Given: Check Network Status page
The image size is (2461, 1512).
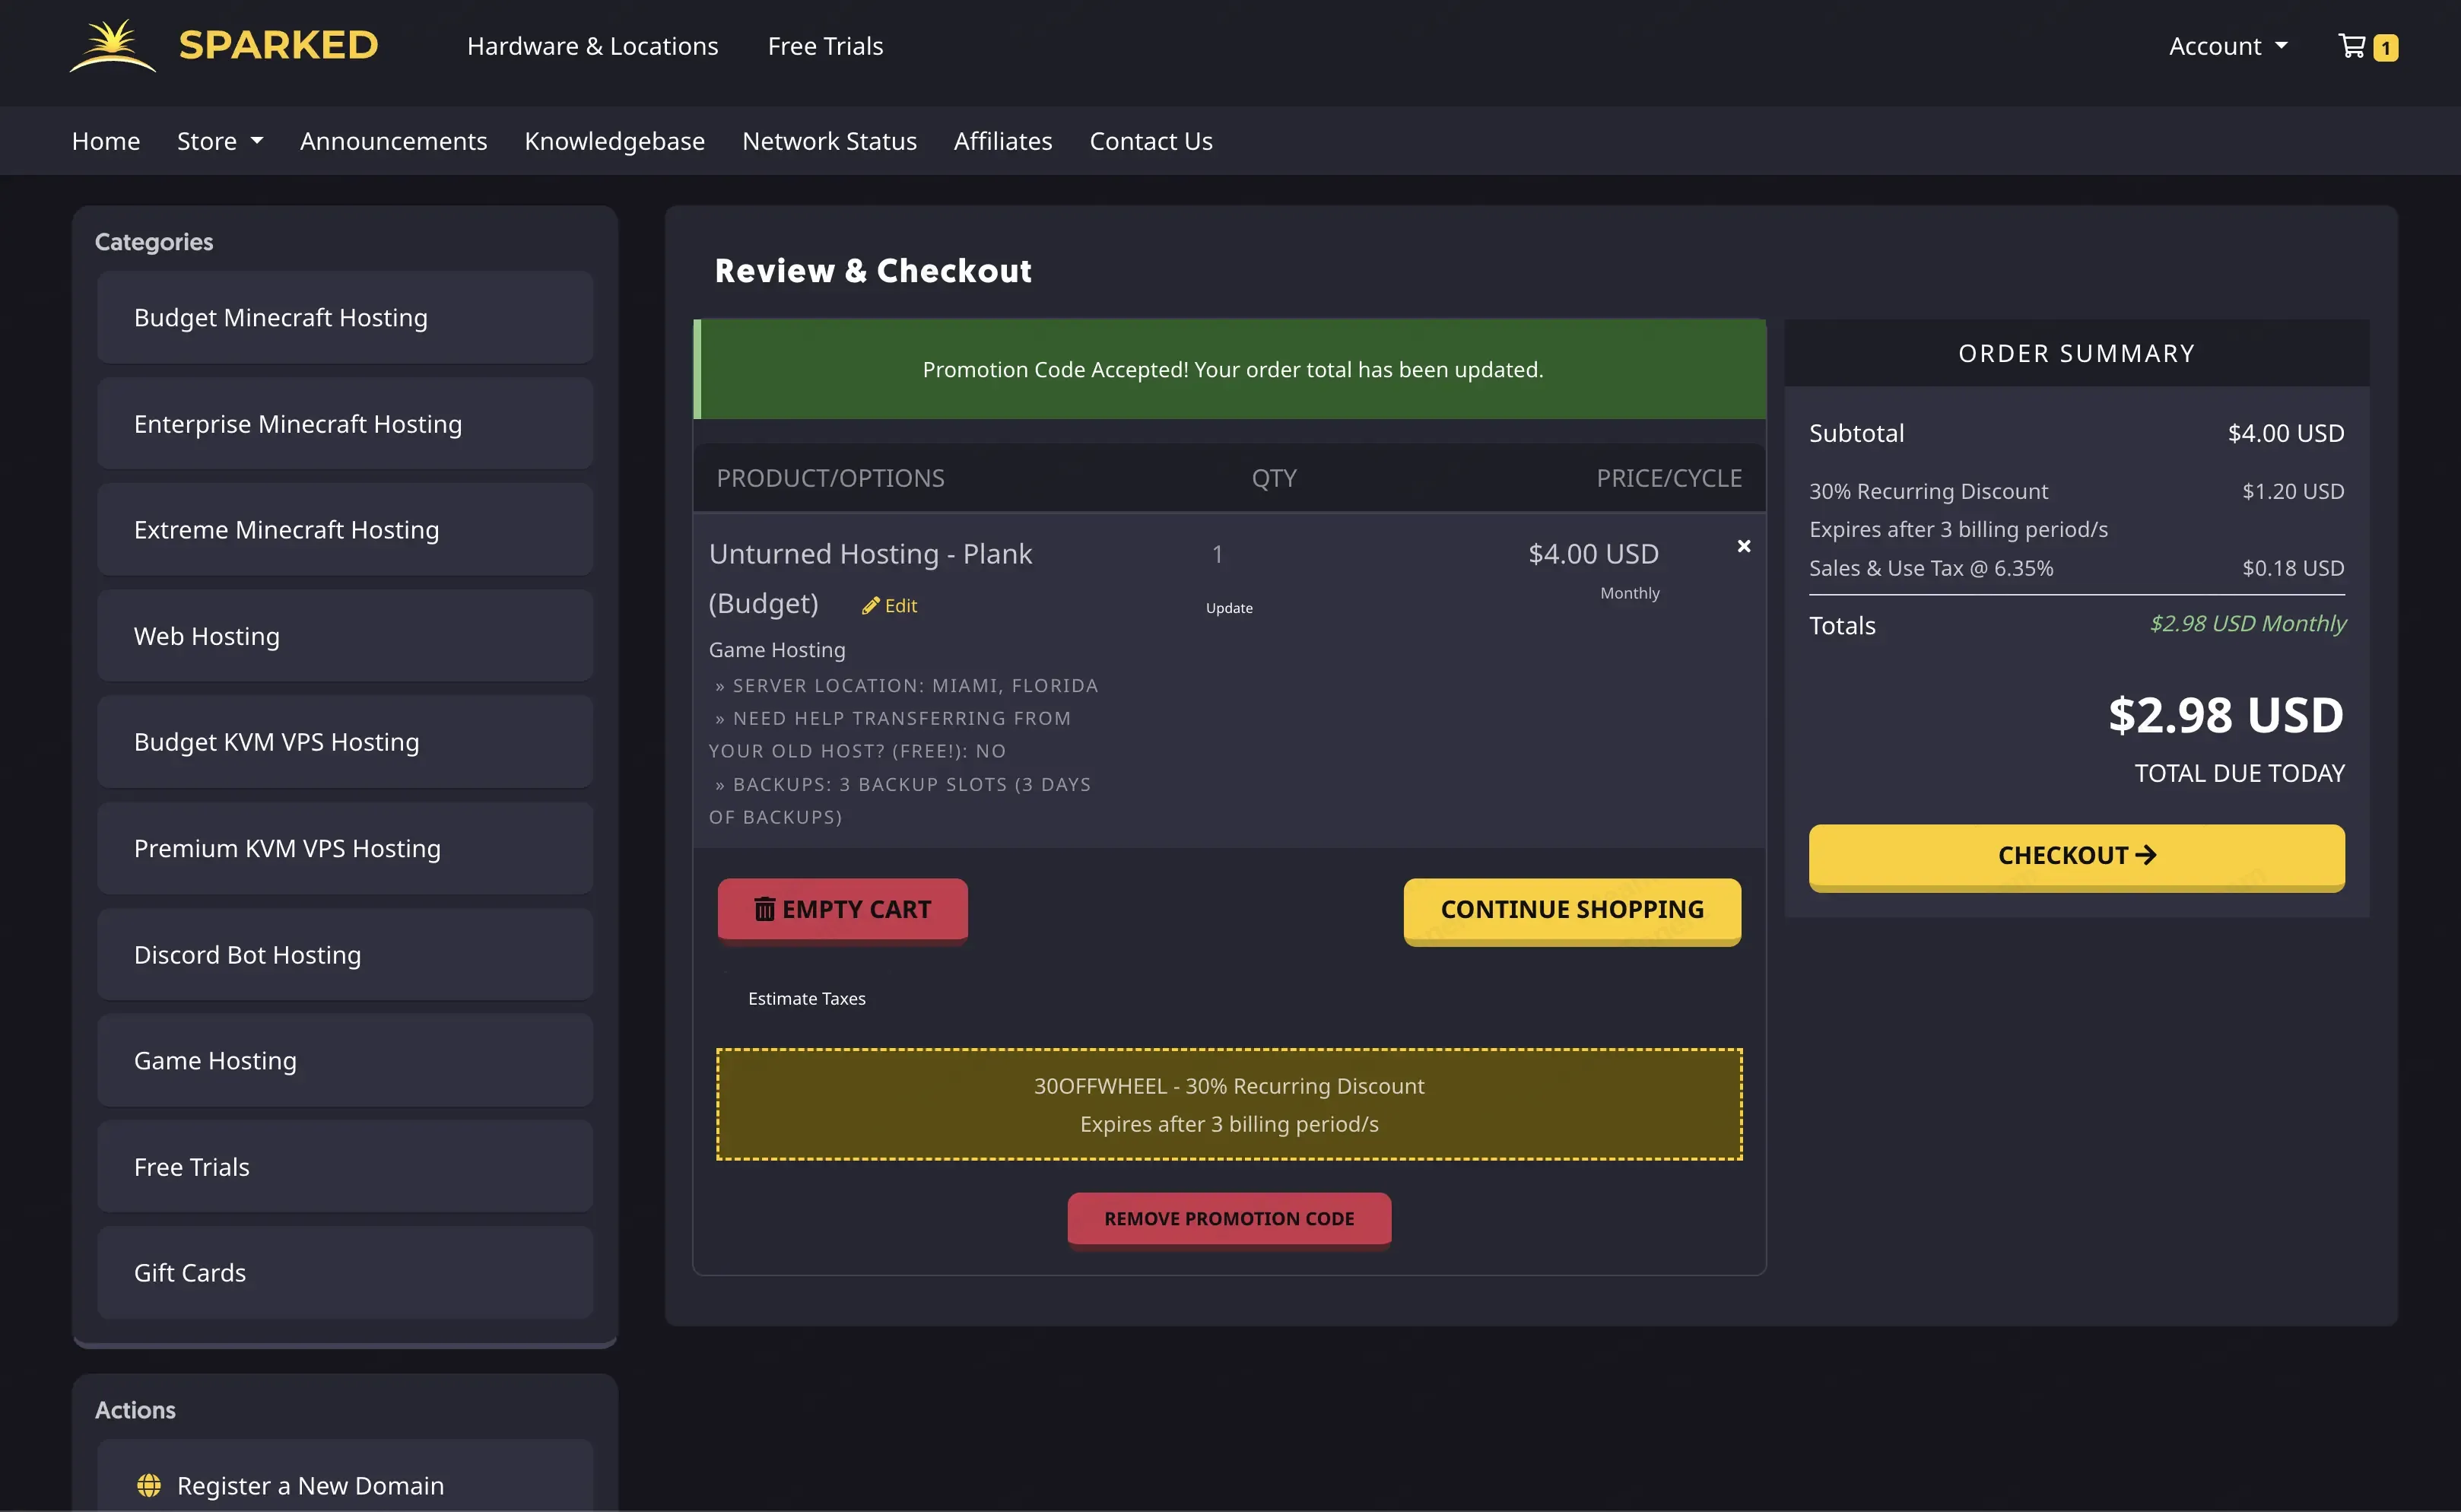Looking at the screenshot, I should [x=829, y=141].
